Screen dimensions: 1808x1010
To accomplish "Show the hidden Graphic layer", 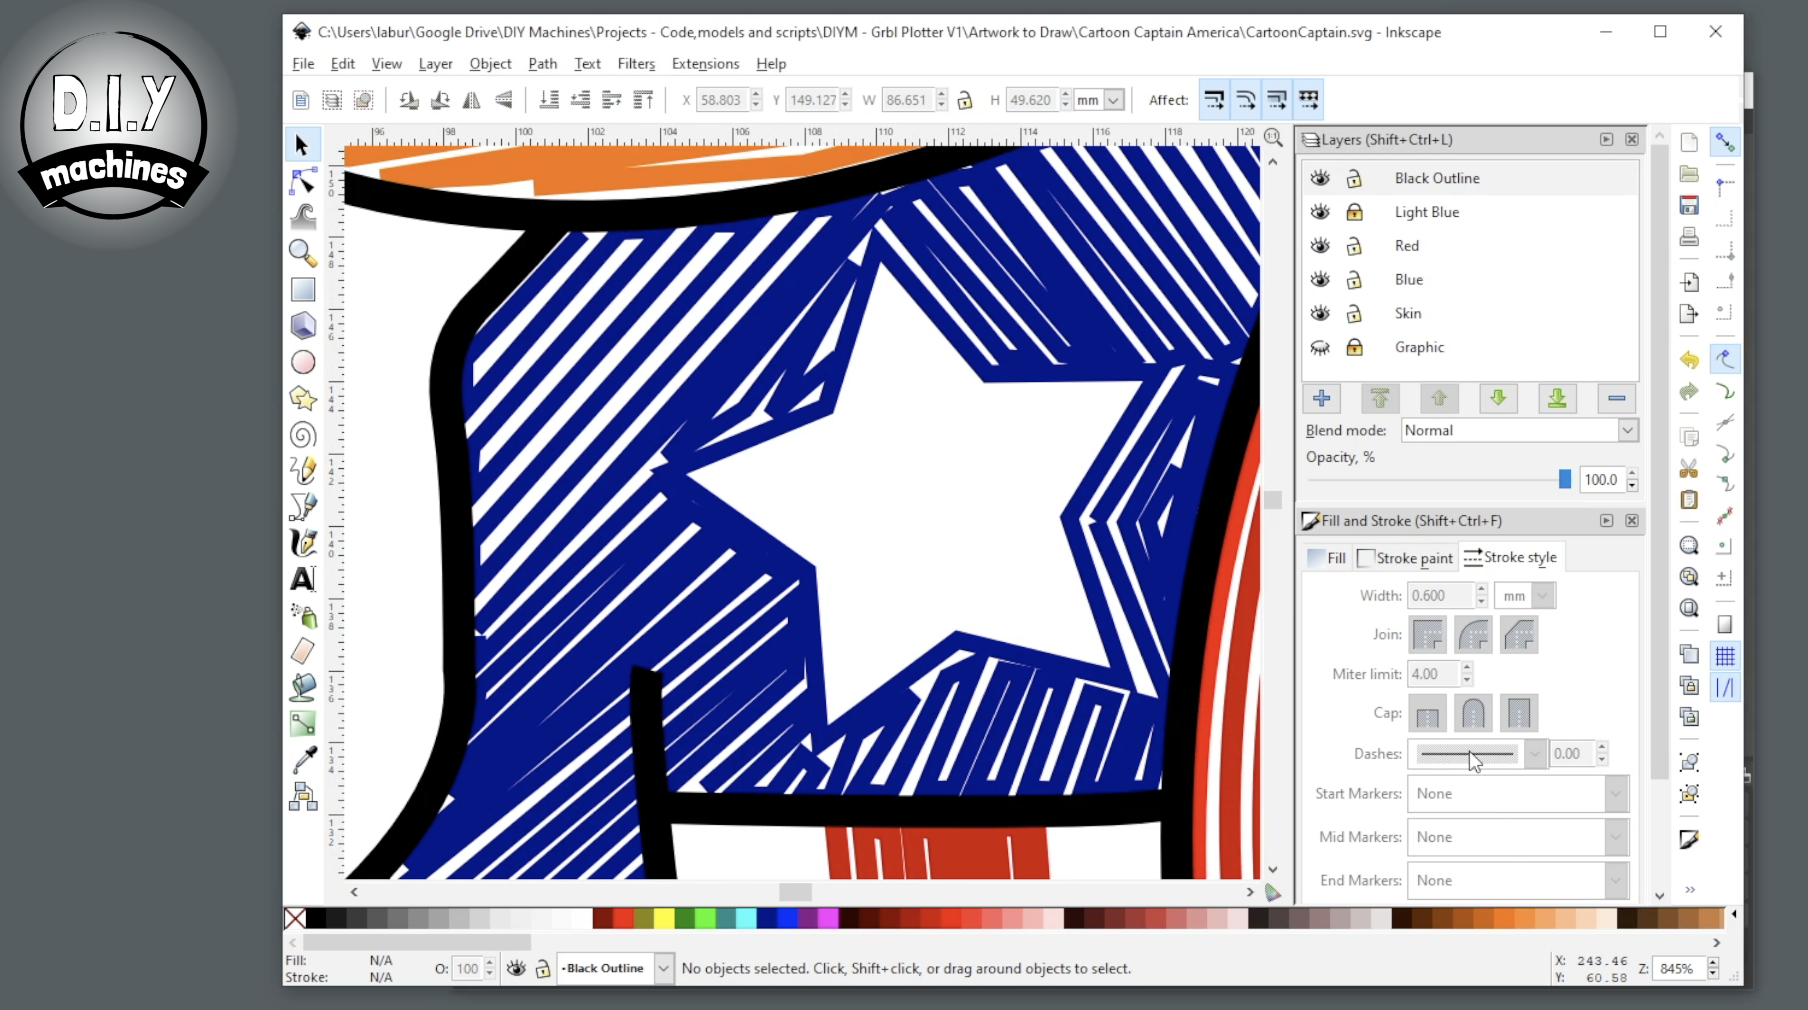I will pyautogui.click(x=1320, y=348).
